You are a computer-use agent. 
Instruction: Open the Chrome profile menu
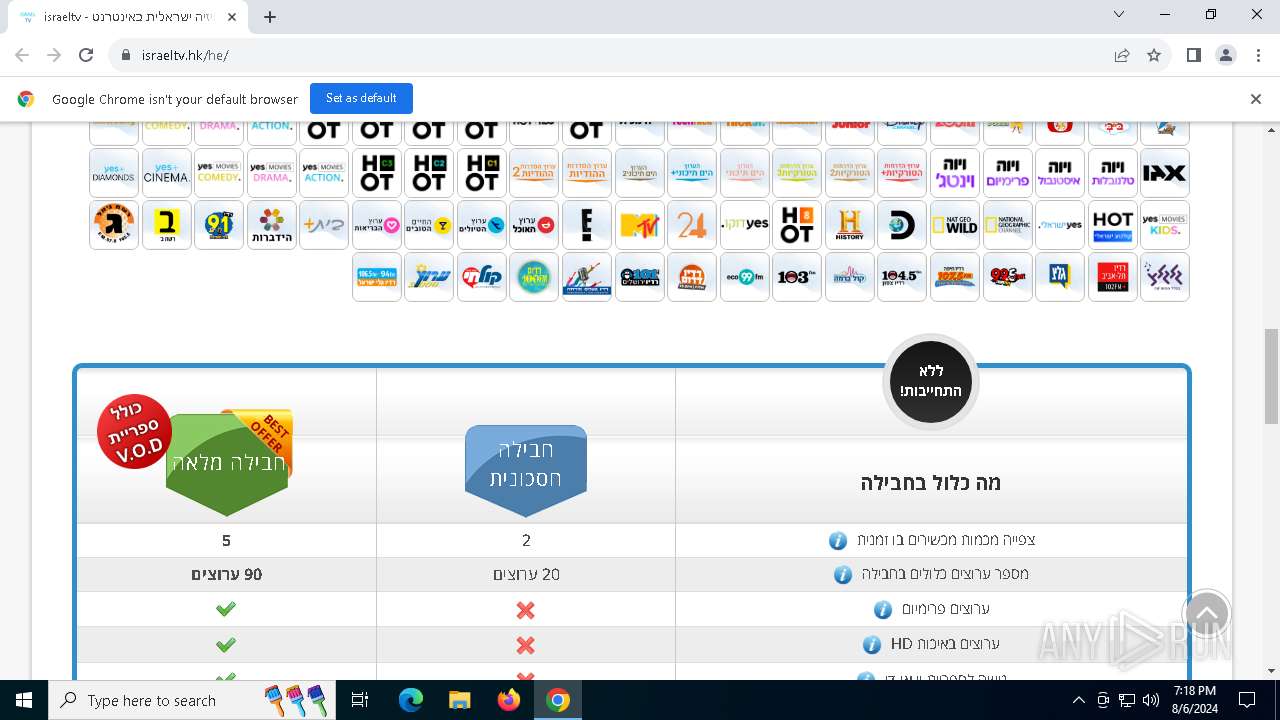pos(1226,55)
